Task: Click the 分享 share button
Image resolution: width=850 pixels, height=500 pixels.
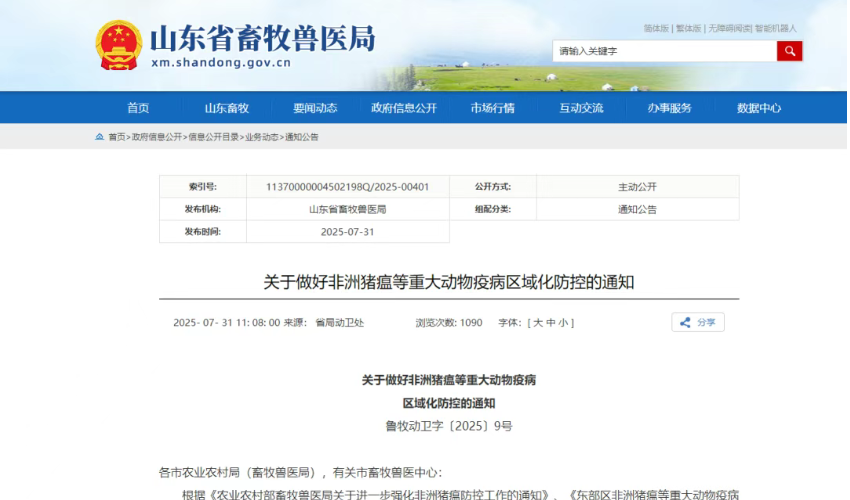Action: pos(698,322)
